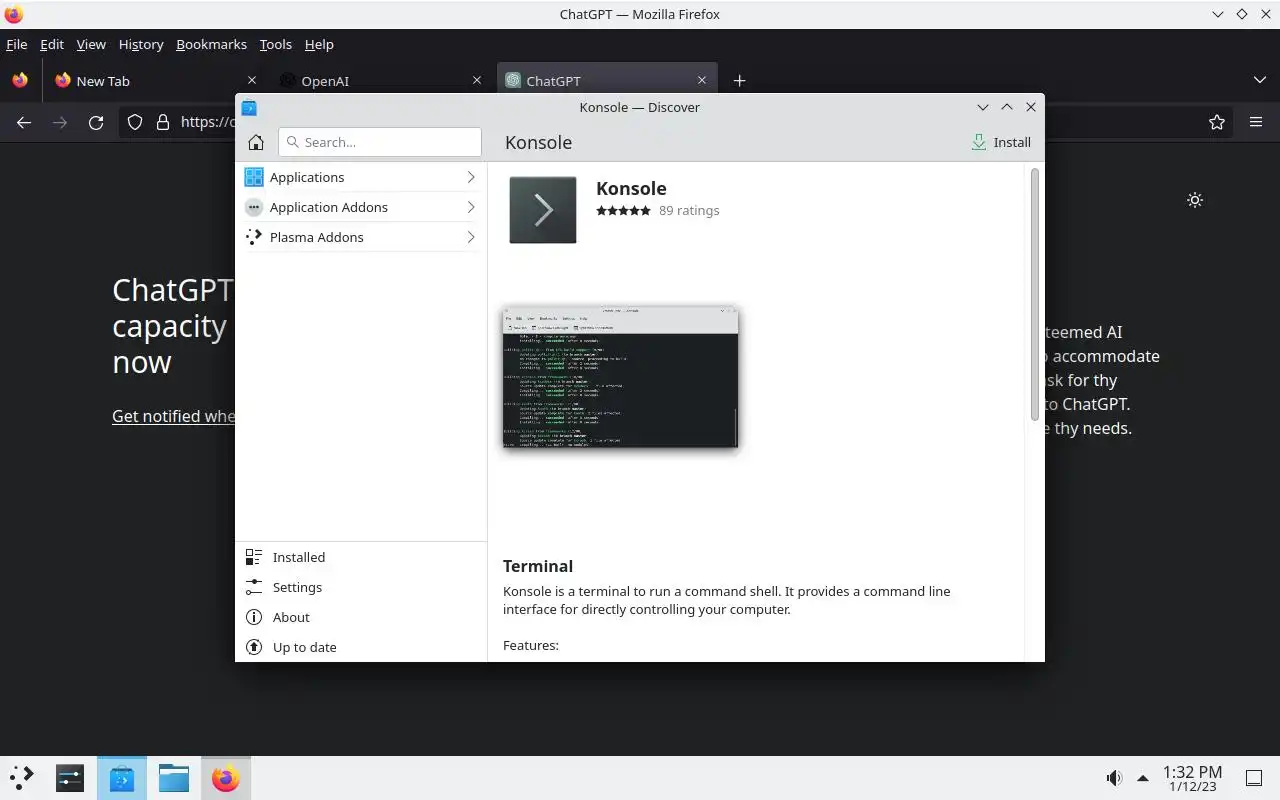Click the five-star rating display

coord(623,210)
